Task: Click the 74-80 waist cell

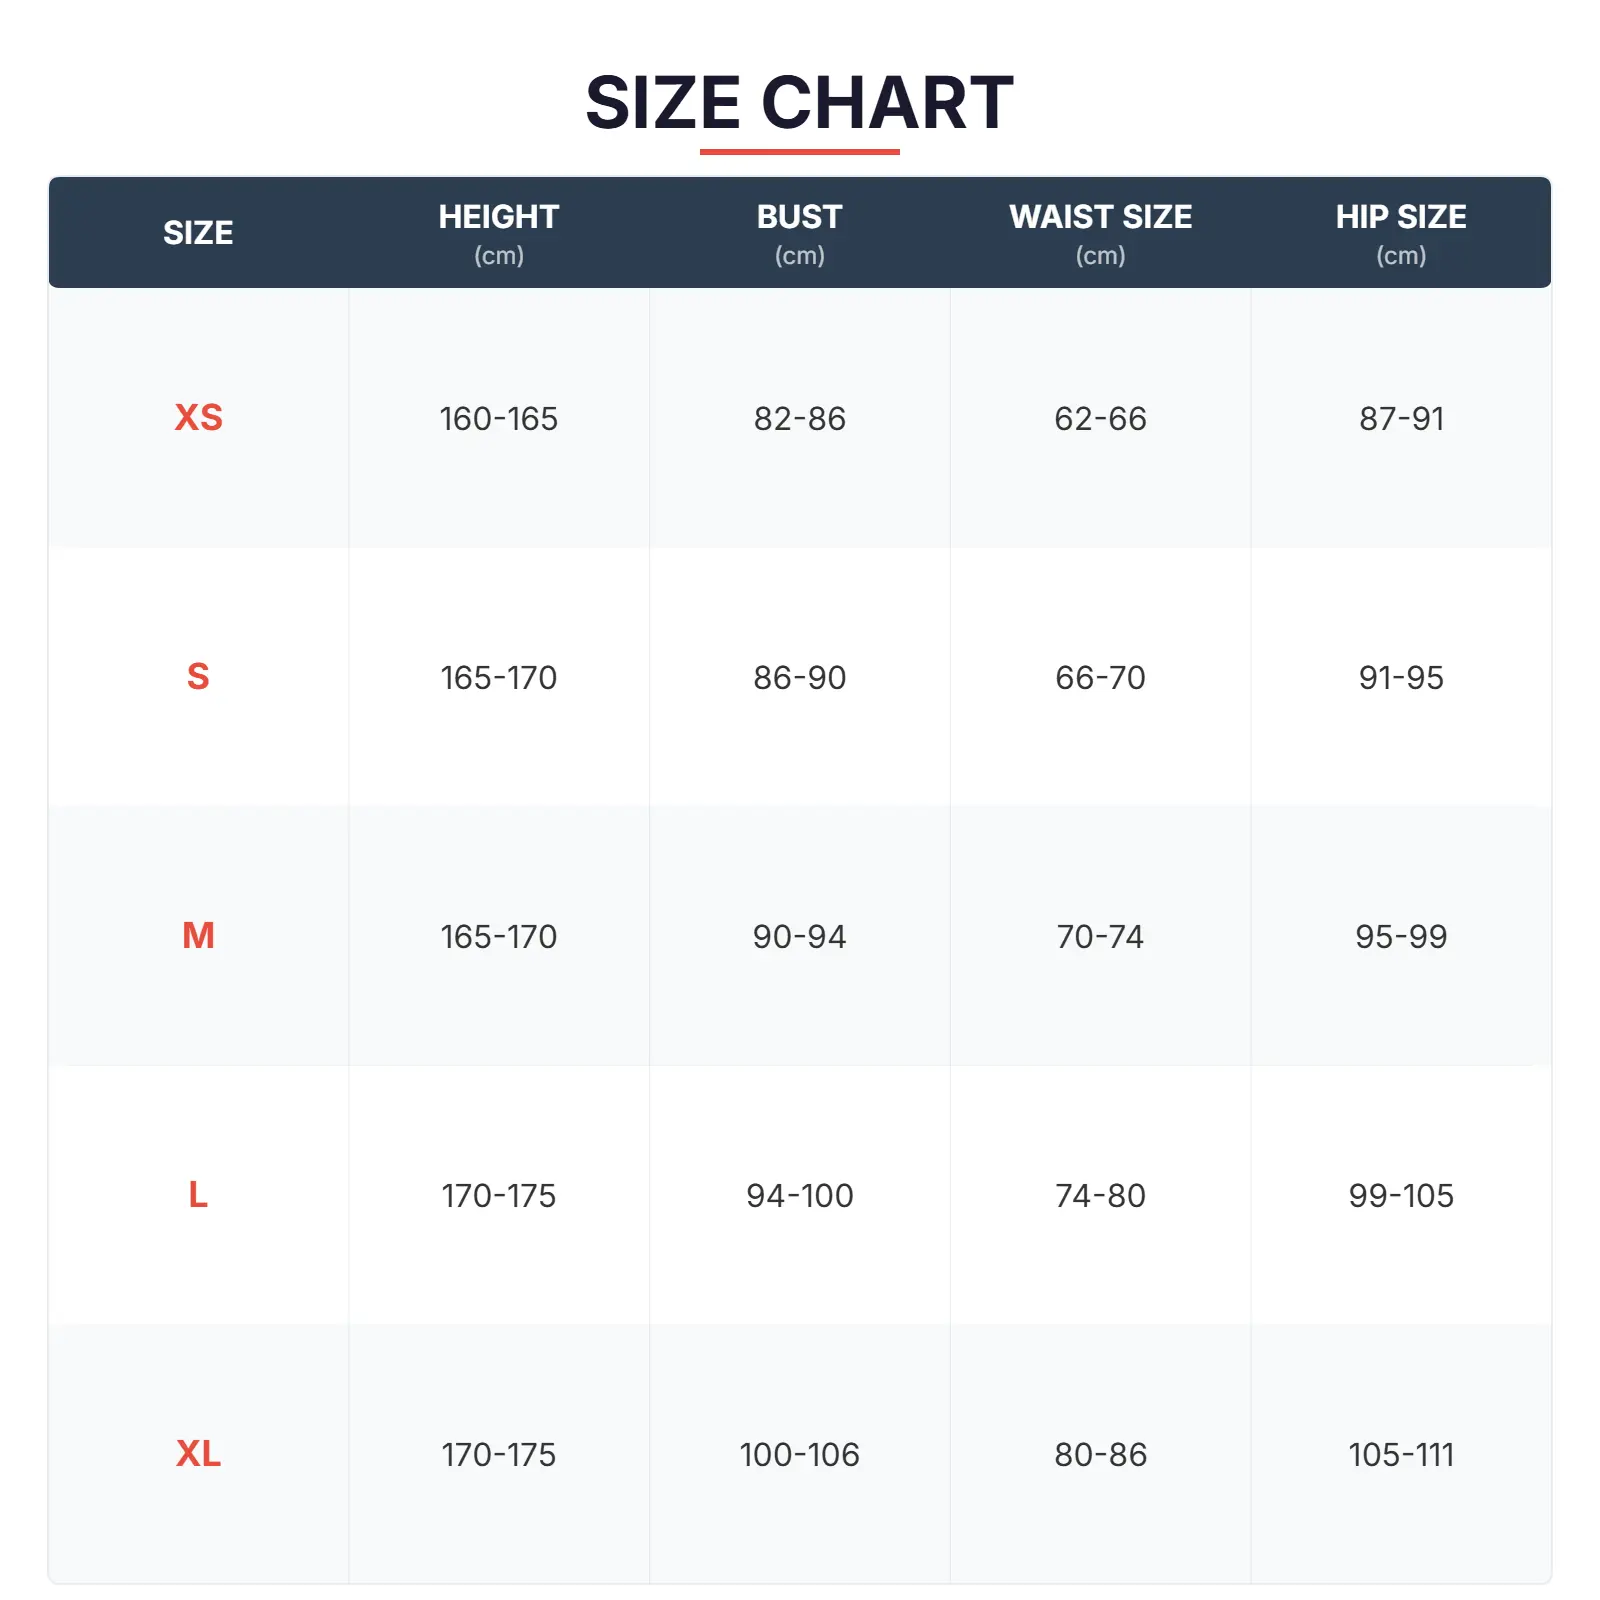Action: (1100, 1196)
